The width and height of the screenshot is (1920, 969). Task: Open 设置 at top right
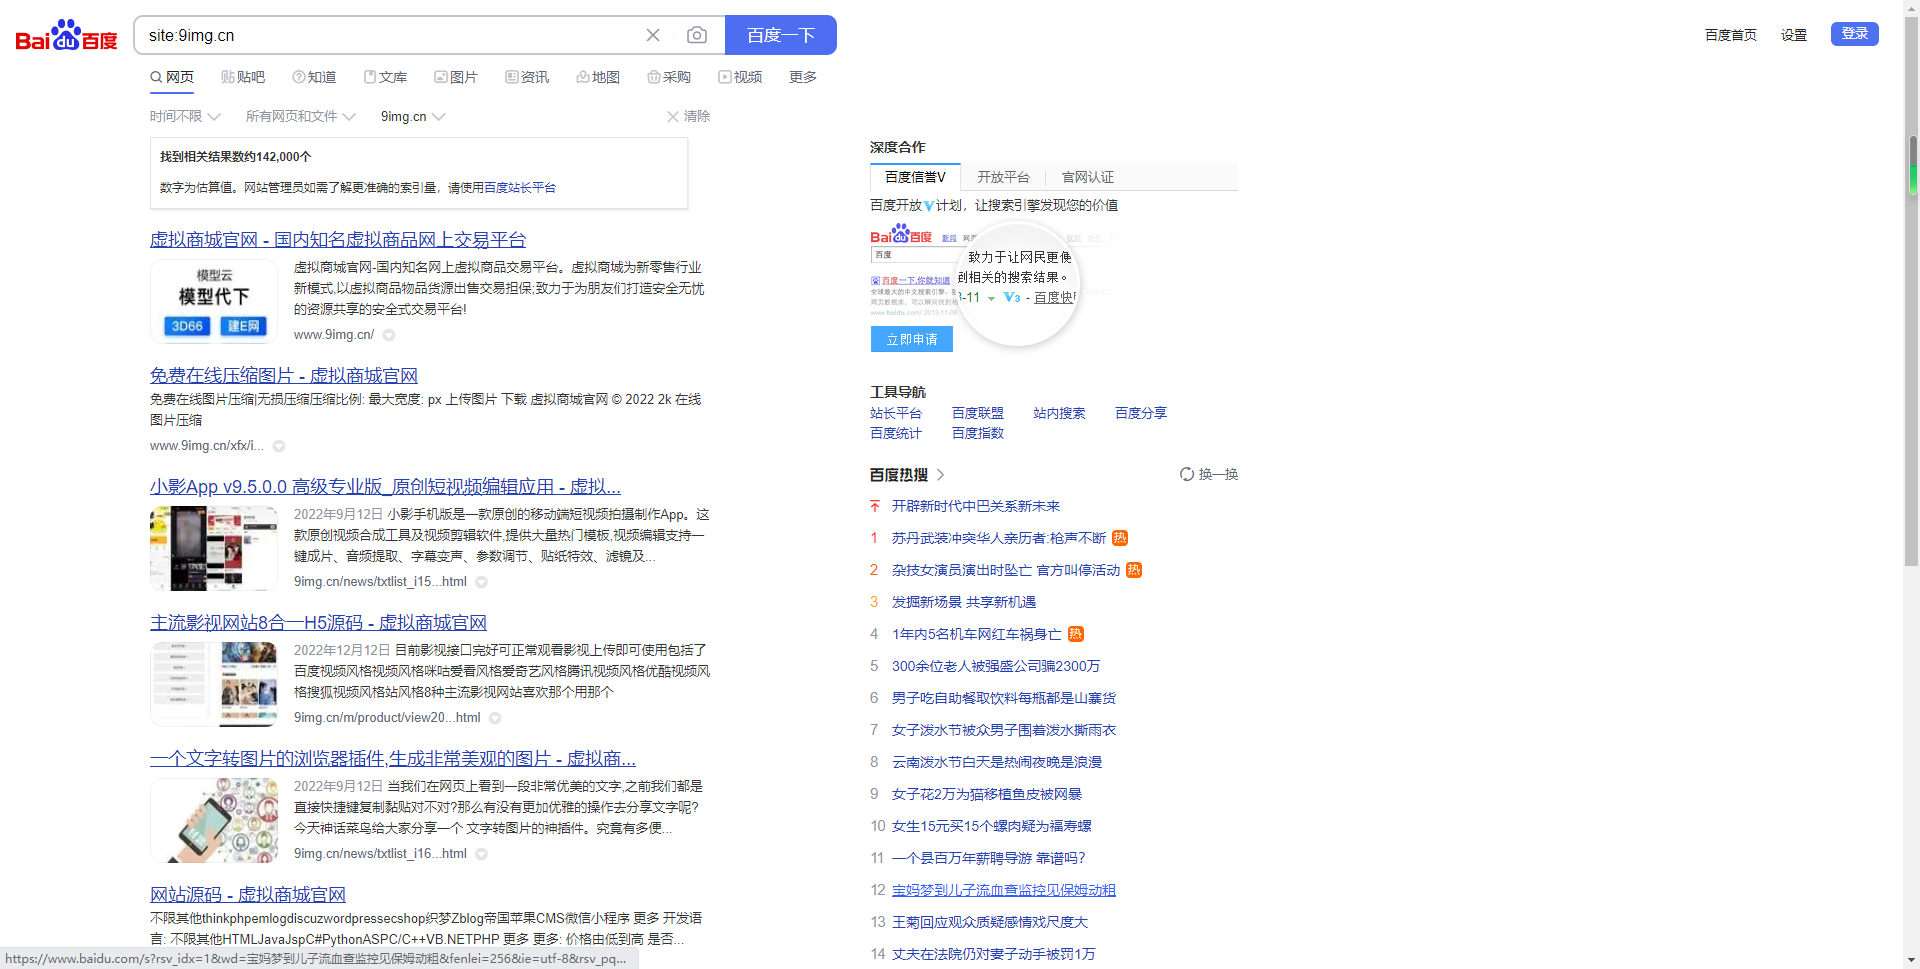1794,35
